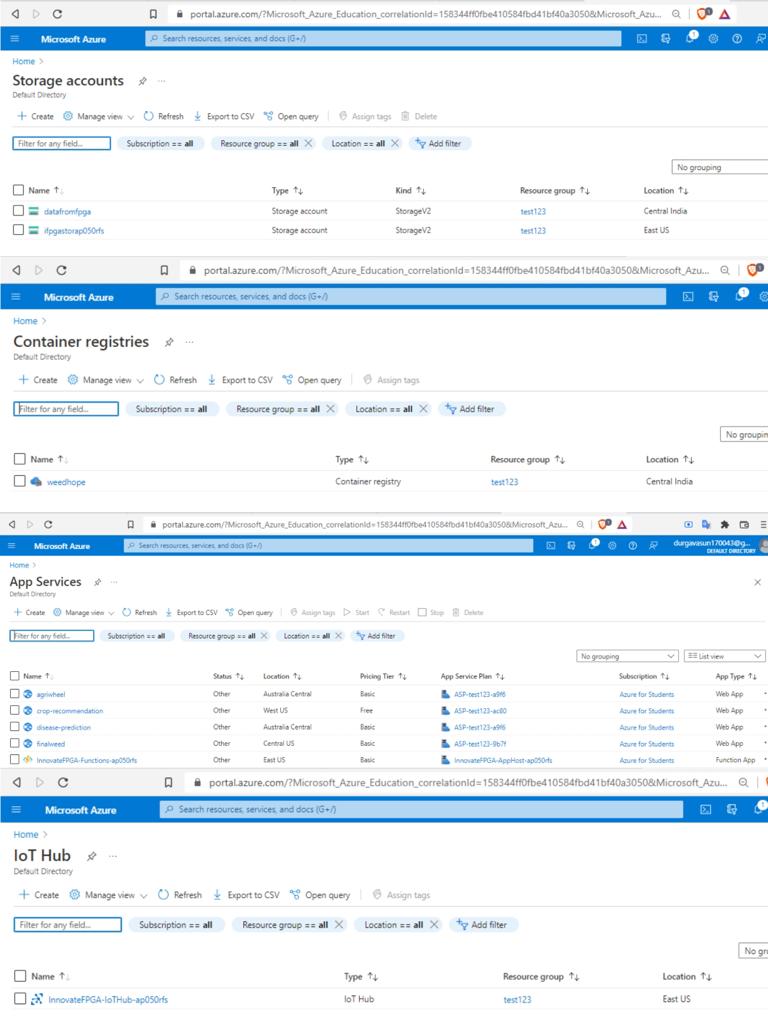Sort Storage accounts by Kind column
The width and height of the screenshot is (768, 1024).
[410, 190]
